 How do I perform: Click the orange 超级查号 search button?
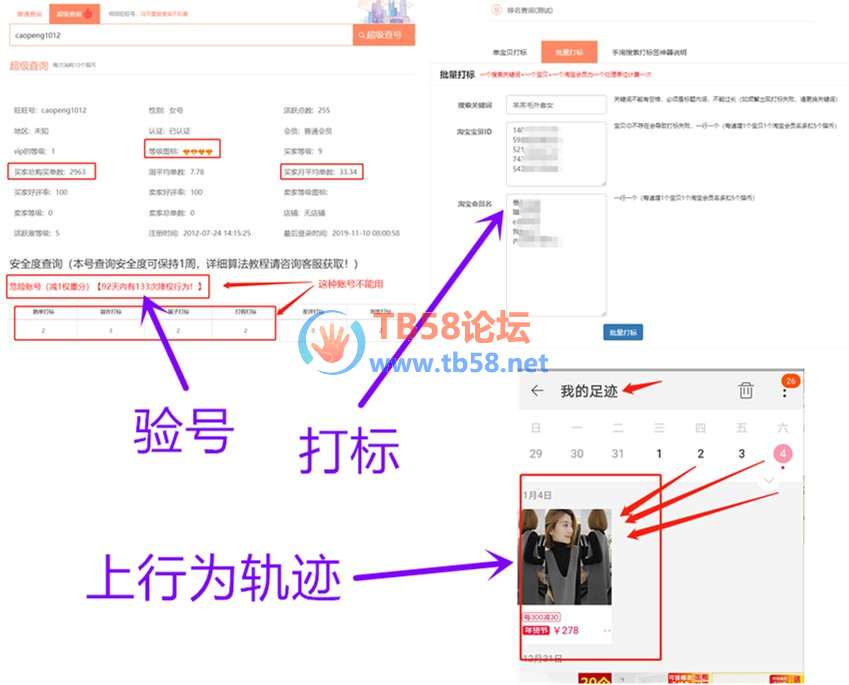[x=383, y=35]
